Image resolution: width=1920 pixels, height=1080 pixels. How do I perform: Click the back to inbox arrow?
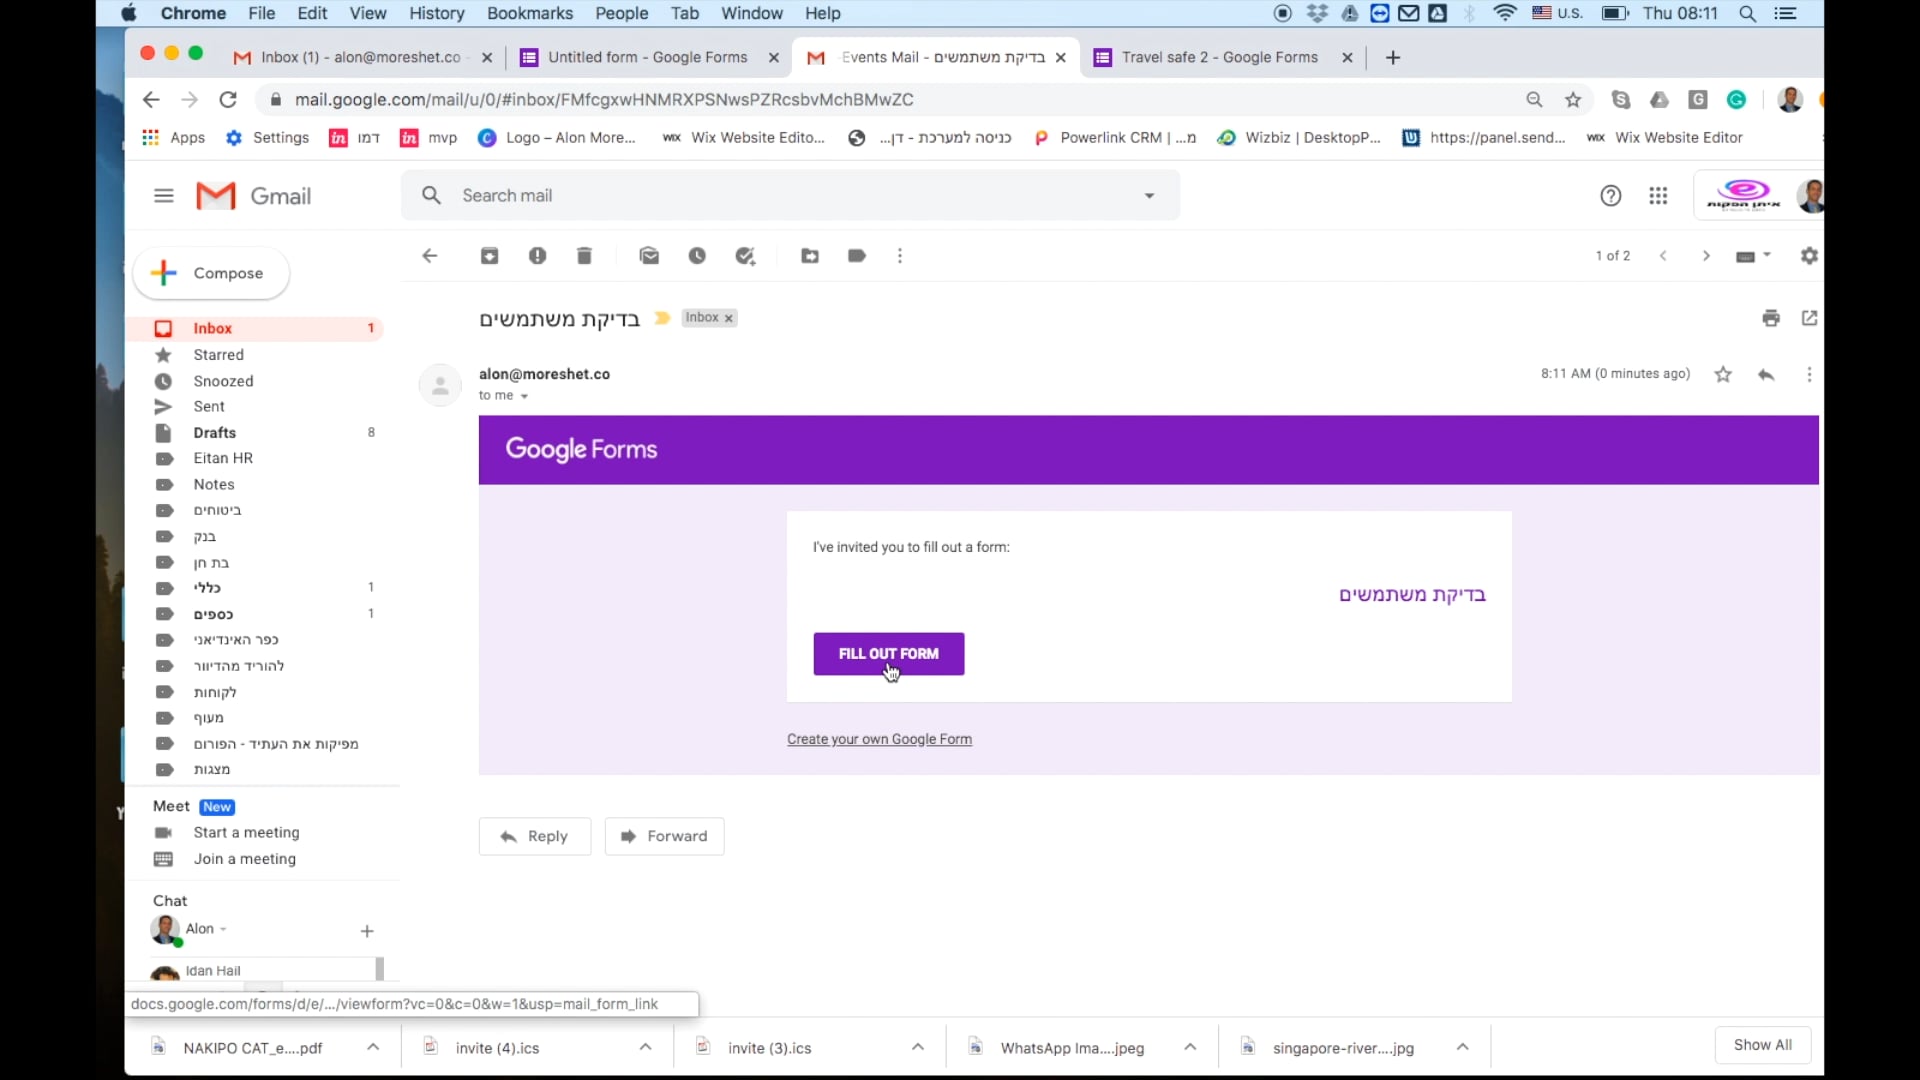click(x=430, y=256)
